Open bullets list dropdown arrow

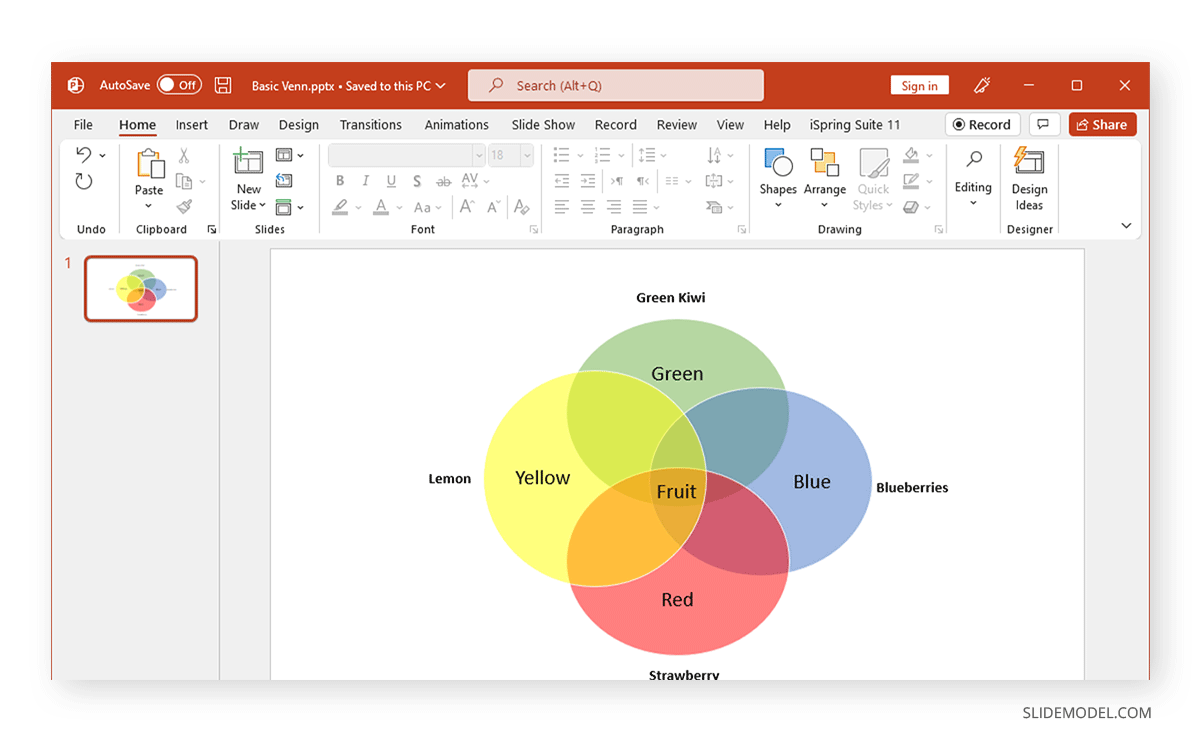[579, 155]
